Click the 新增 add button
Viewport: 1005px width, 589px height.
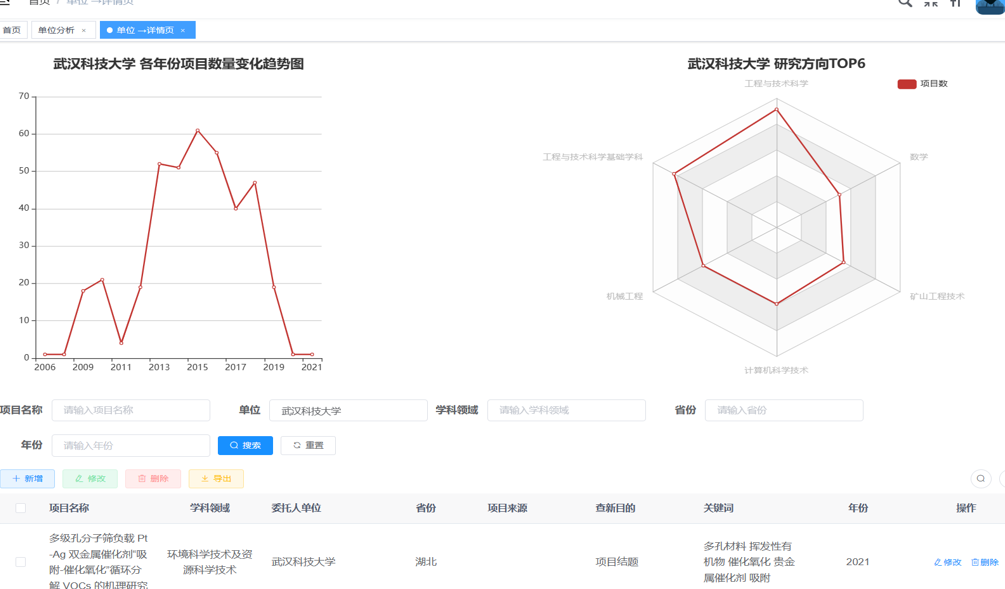[28, 479]
